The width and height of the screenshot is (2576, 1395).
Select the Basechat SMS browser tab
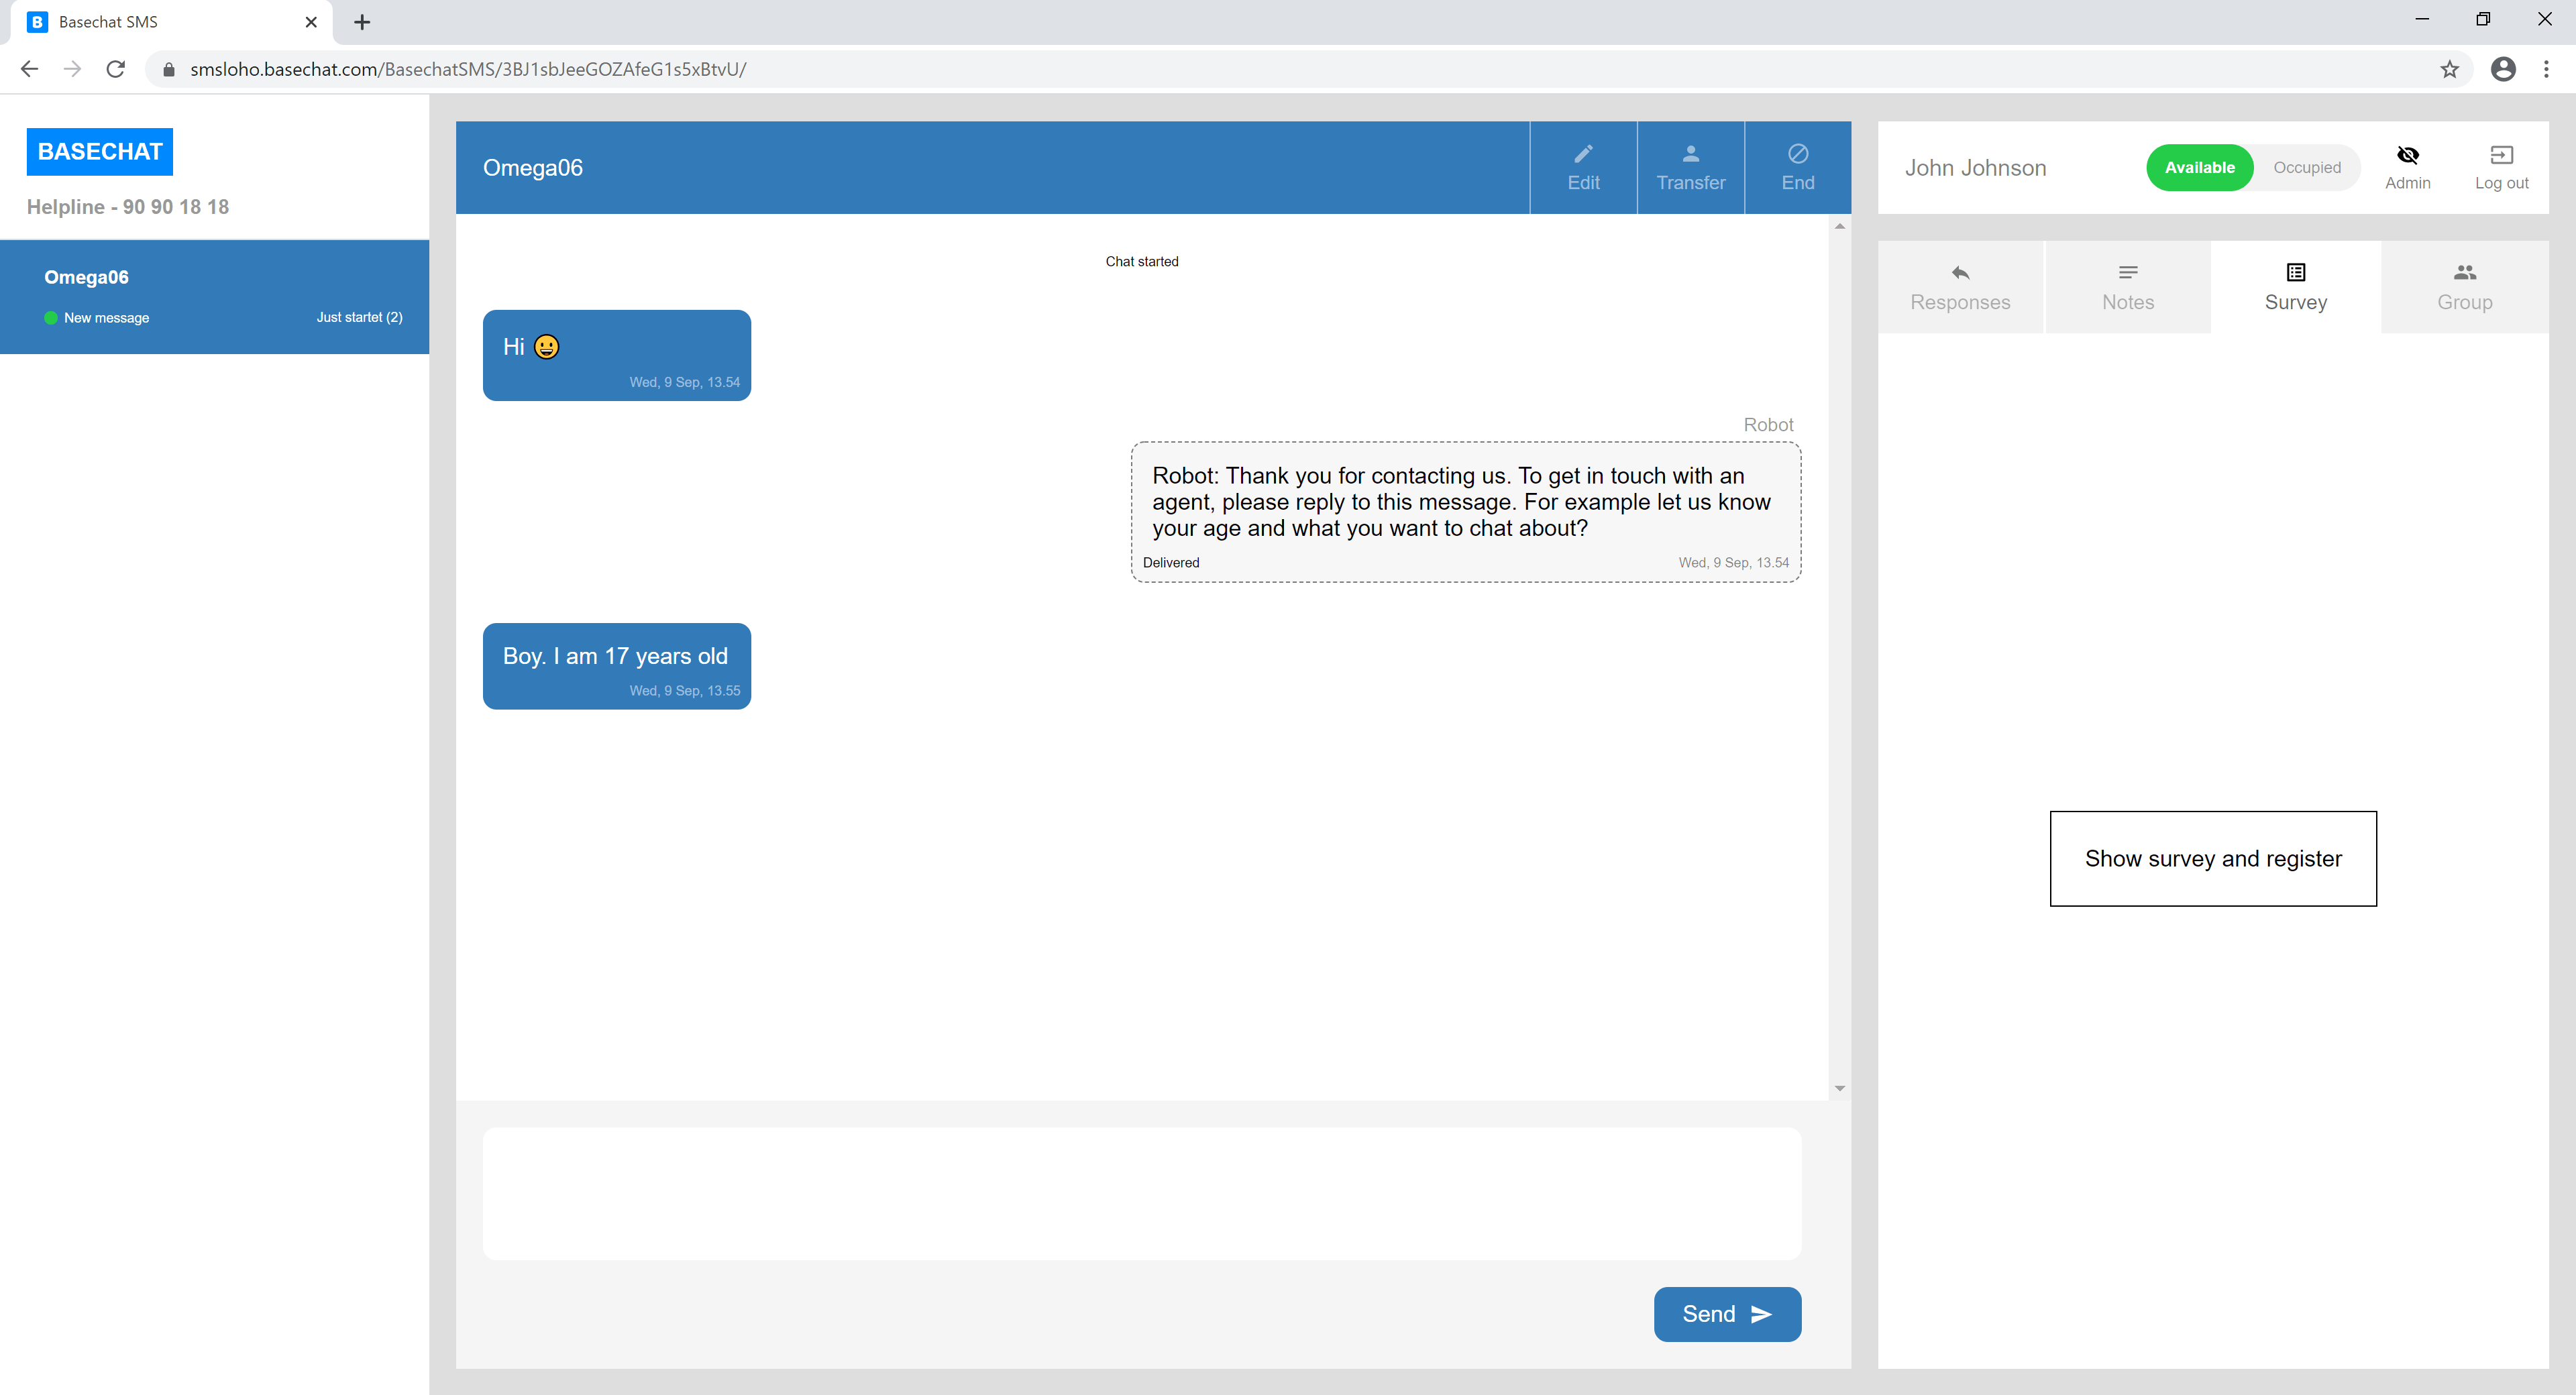[172, 22]
